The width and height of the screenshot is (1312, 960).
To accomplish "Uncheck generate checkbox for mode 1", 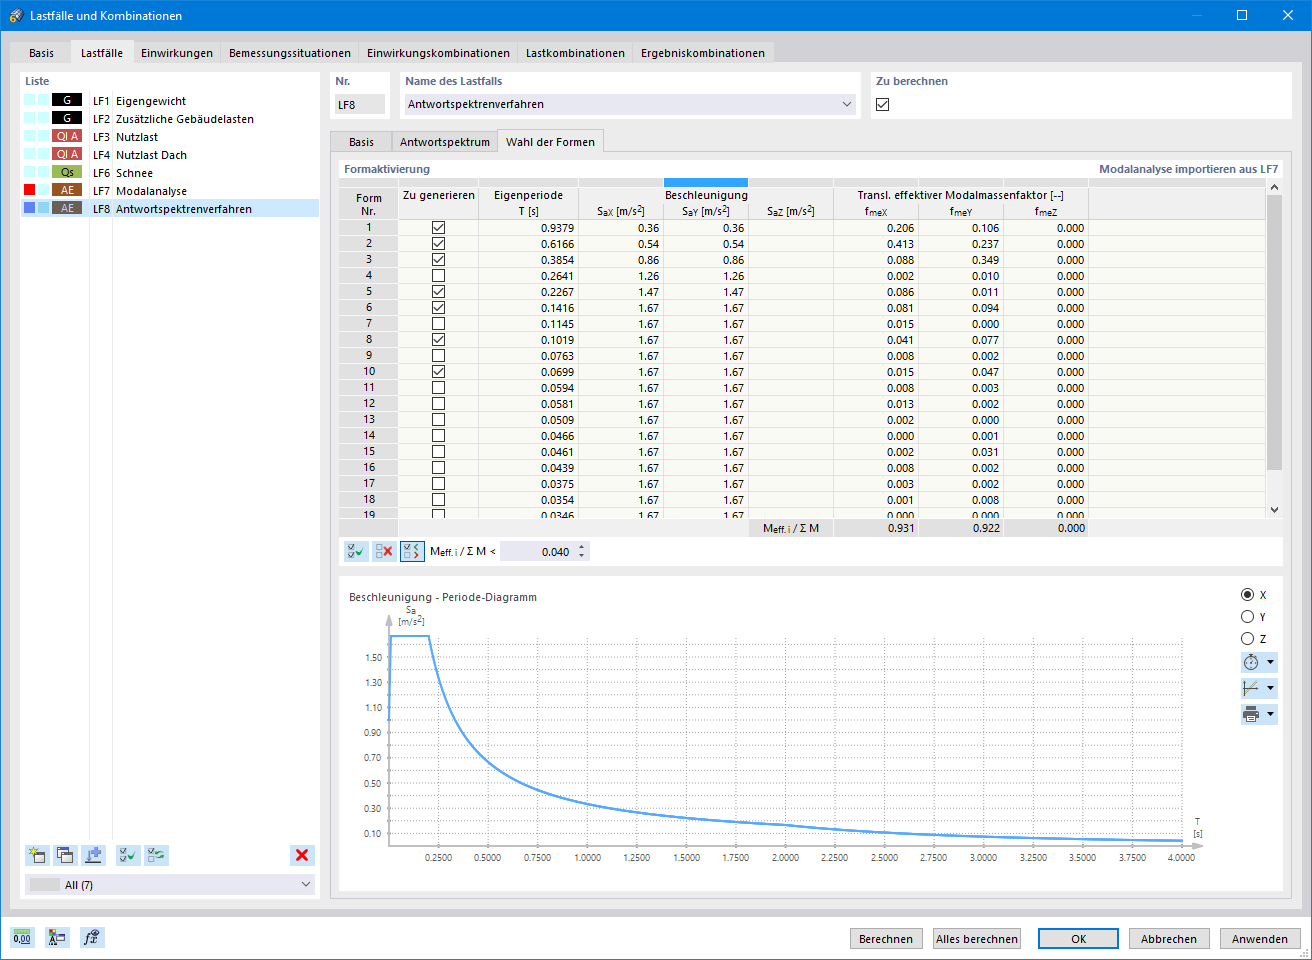I will 438,228.
